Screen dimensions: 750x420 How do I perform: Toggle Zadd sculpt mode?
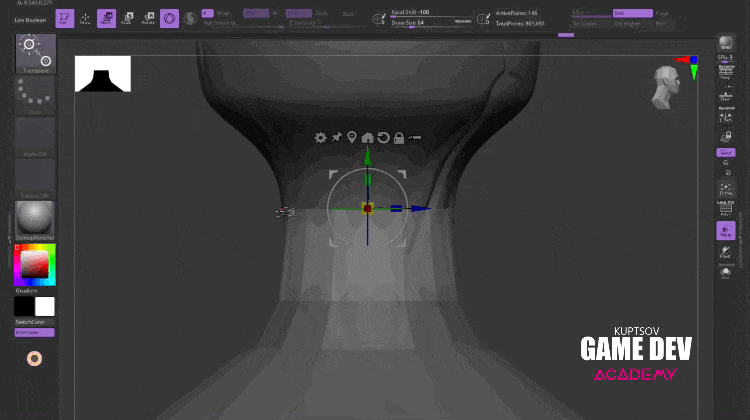299,13
